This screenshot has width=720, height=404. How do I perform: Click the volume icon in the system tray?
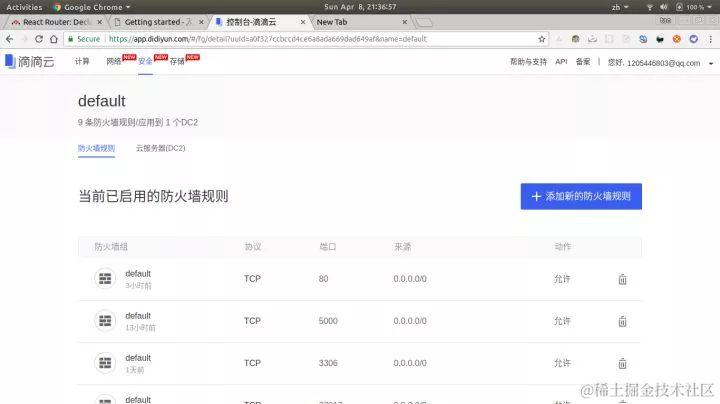pos(664,7)
